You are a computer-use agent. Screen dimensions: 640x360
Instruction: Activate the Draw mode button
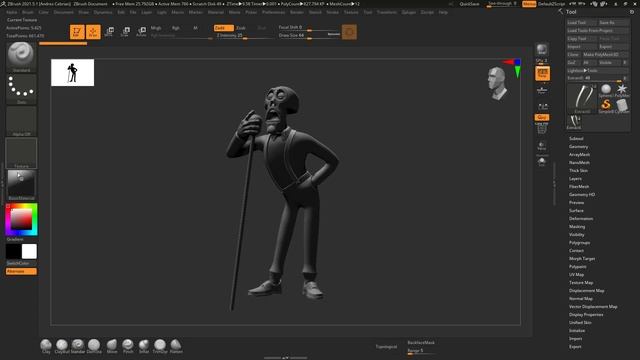point(93,32)
